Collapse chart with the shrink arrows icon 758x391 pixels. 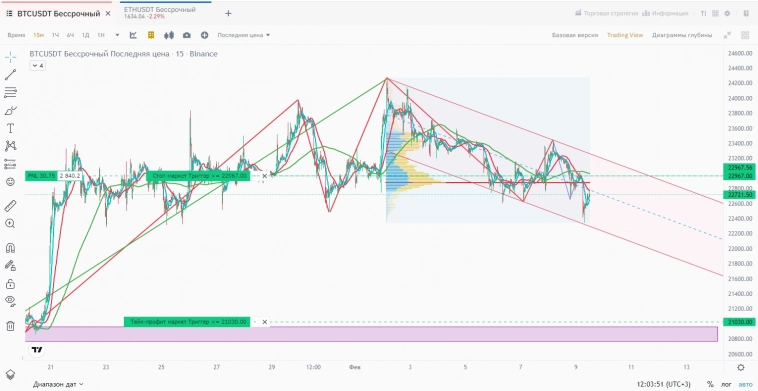click(x=727, y=35)
